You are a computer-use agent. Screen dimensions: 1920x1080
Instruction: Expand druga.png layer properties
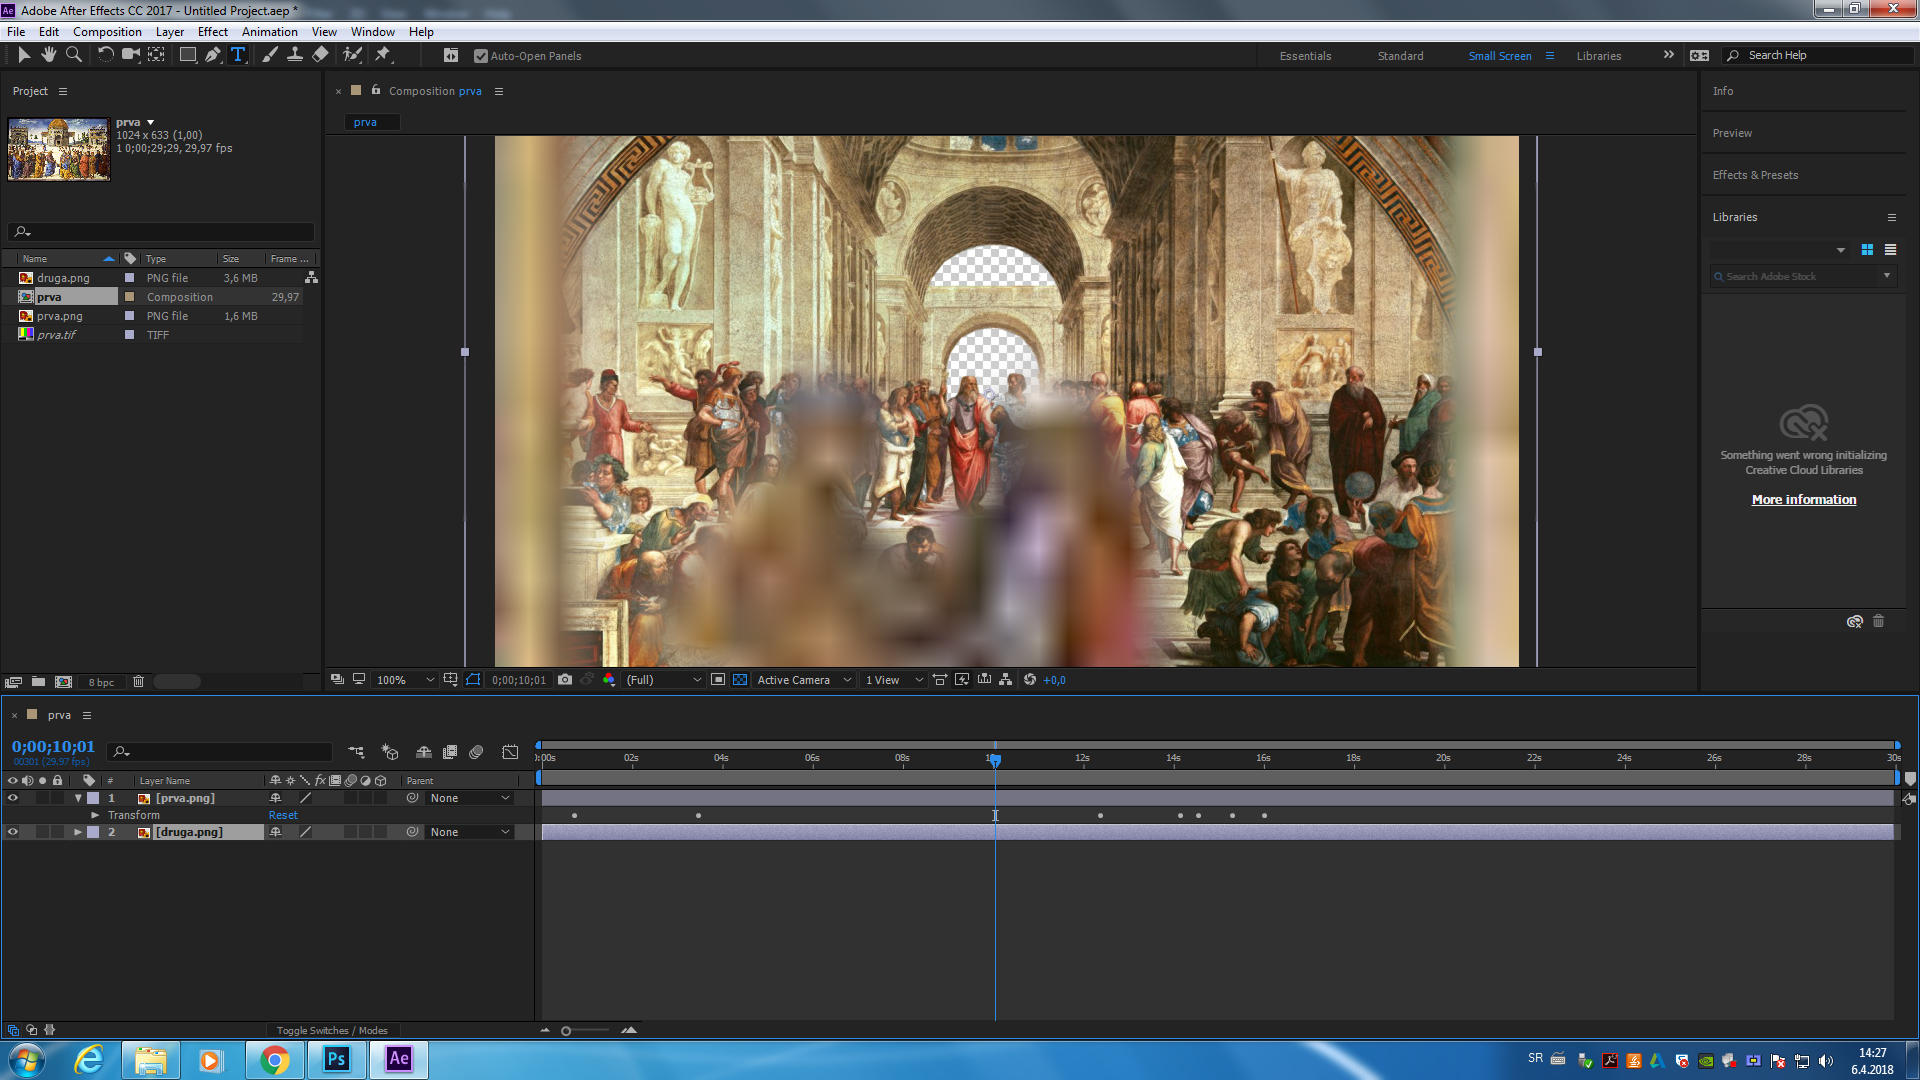78,832
